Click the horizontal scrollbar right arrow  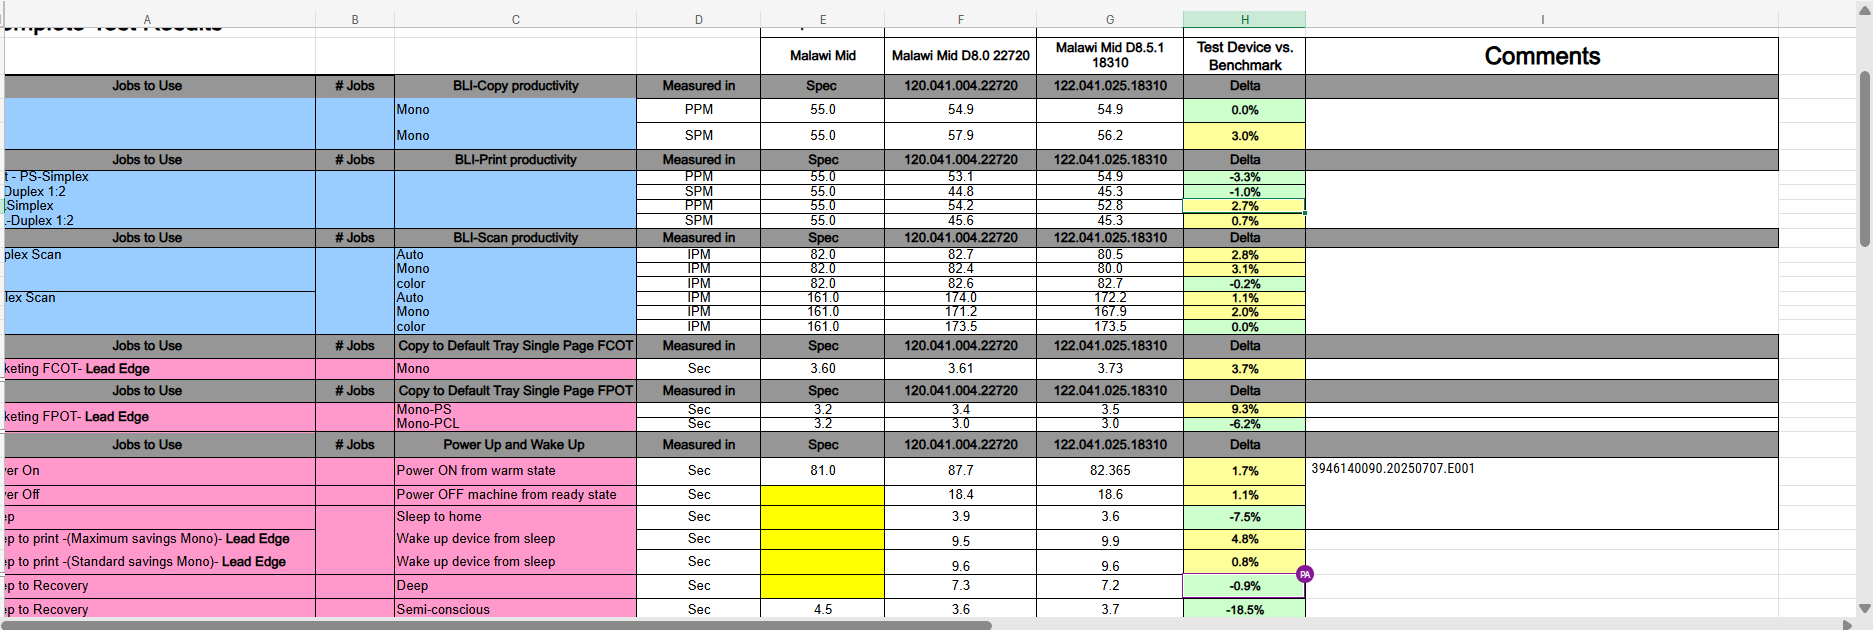pyautogui.click(x=1847, y=625)
